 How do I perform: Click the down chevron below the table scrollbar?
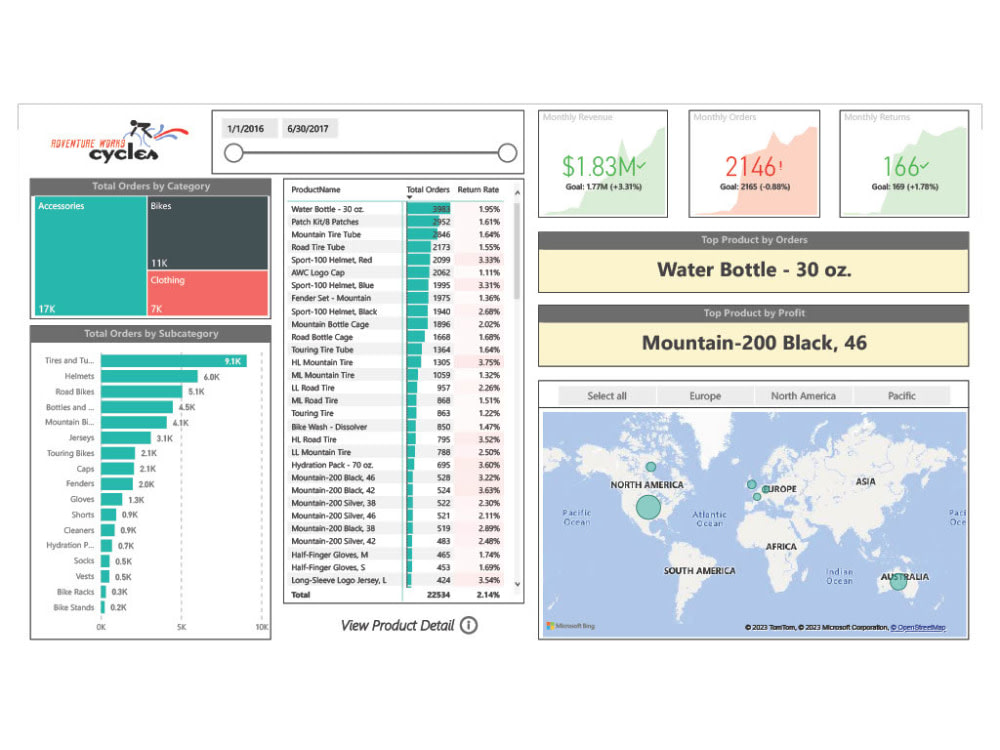[x=517, y=583]
